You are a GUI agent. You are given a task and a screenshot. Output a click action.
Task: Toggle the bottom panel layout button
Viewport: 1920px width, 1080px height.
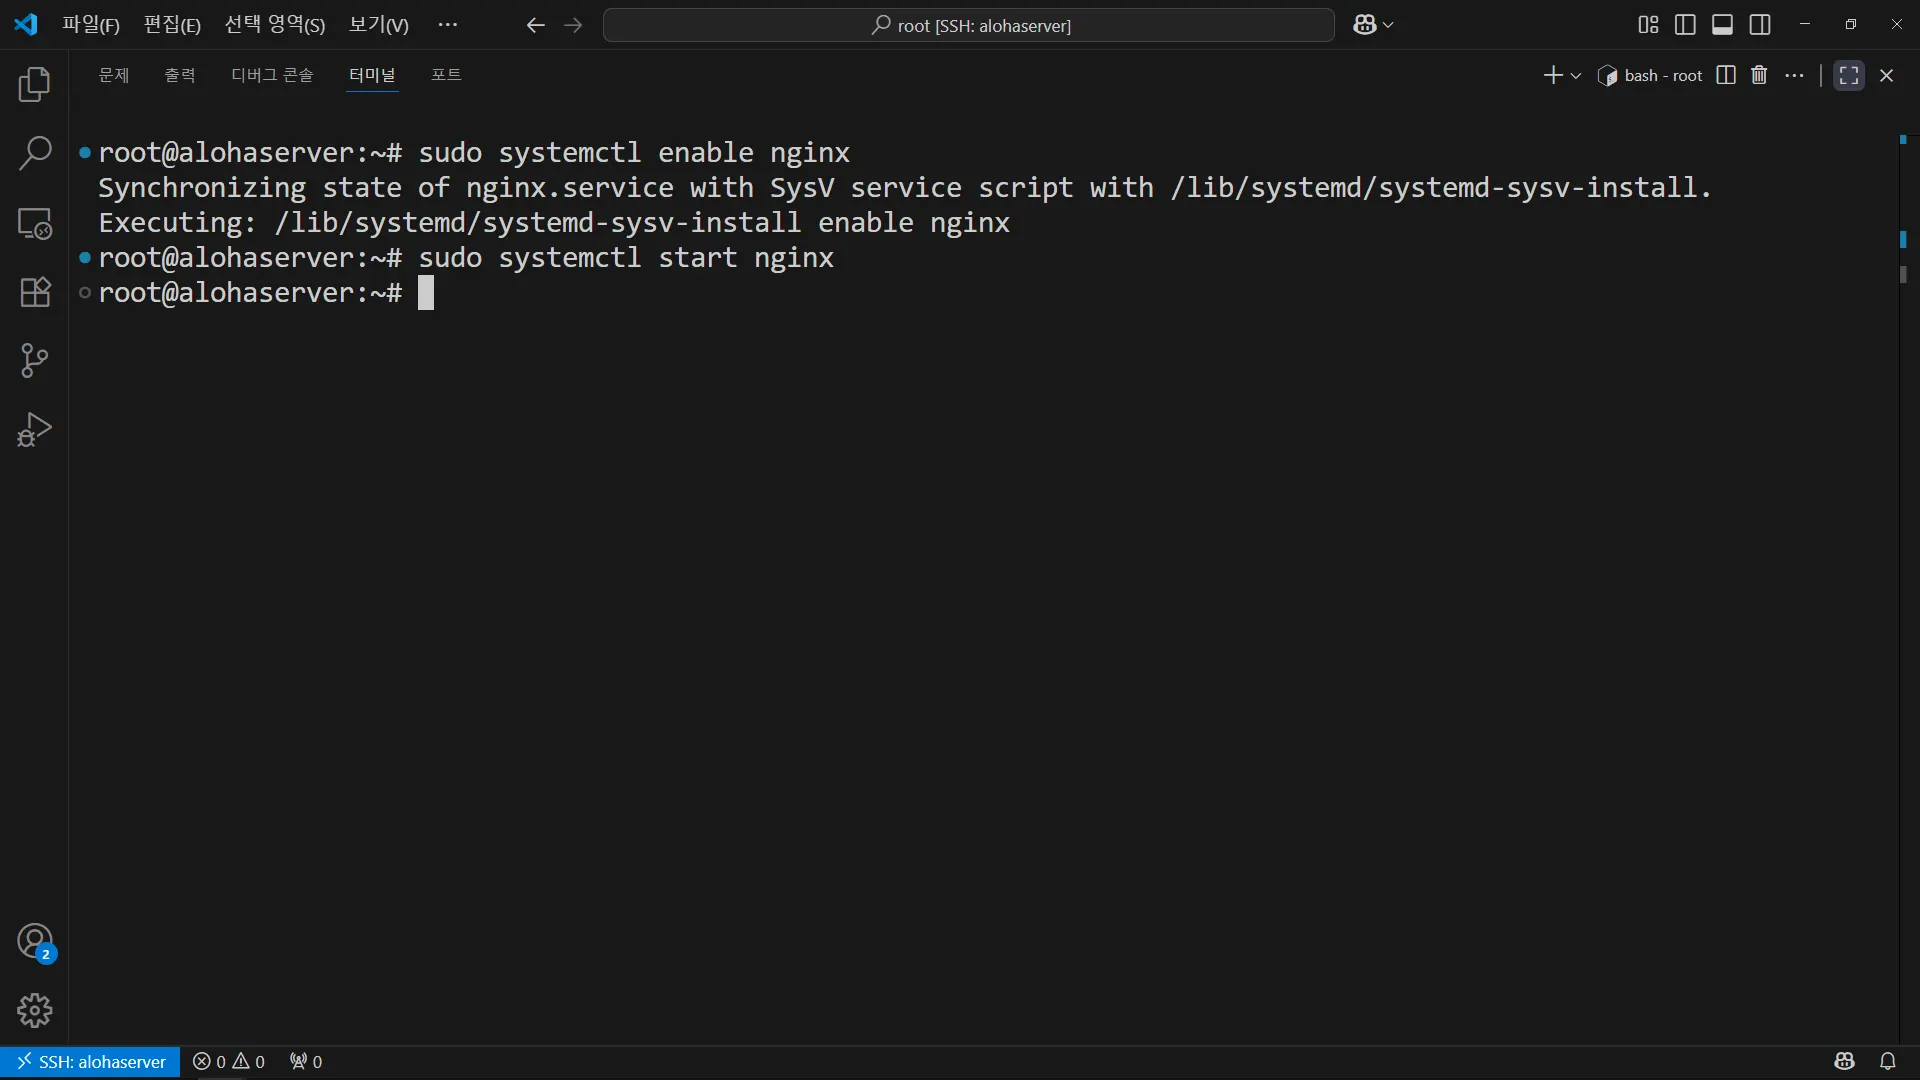coord(1722,25)
